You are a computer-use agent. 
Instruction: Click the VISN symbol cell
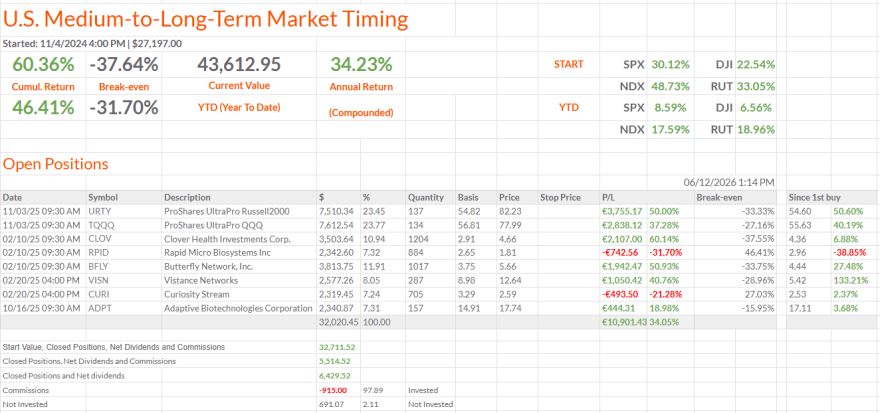pos(99,280)
